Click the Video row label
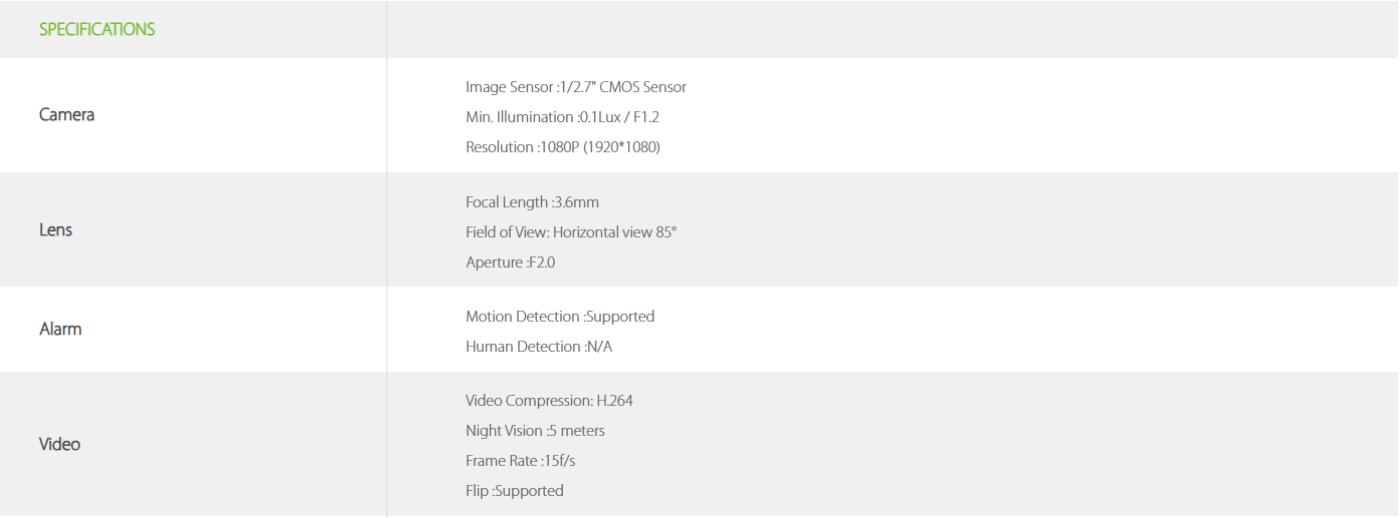The image size is (1400, 518). (60, 445)
